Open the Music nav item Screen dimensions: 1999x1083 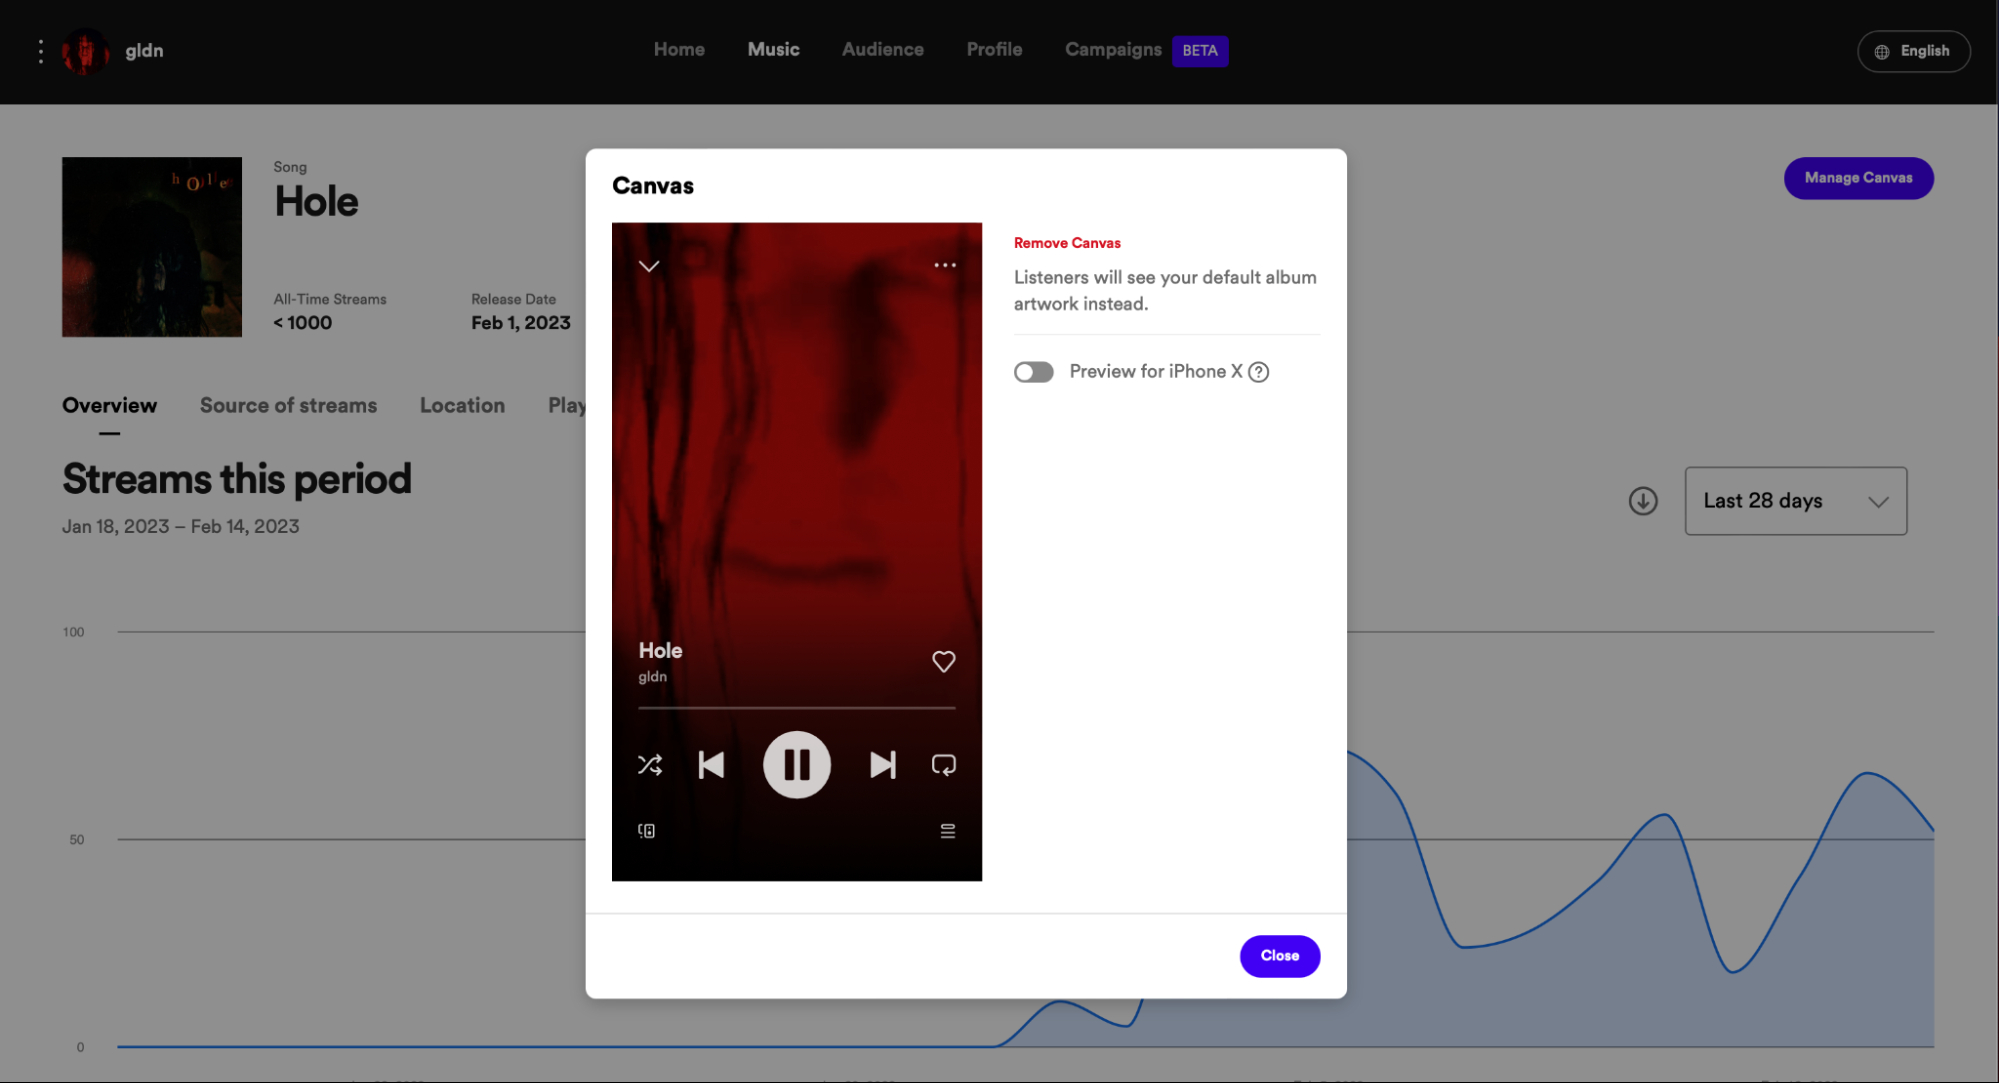(774, 49)
